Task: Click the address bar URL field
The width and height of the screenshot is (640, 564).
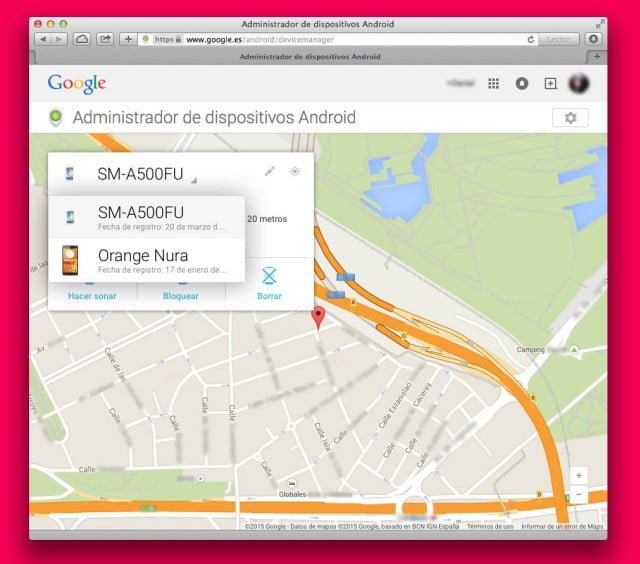Action: coord(339,40)
